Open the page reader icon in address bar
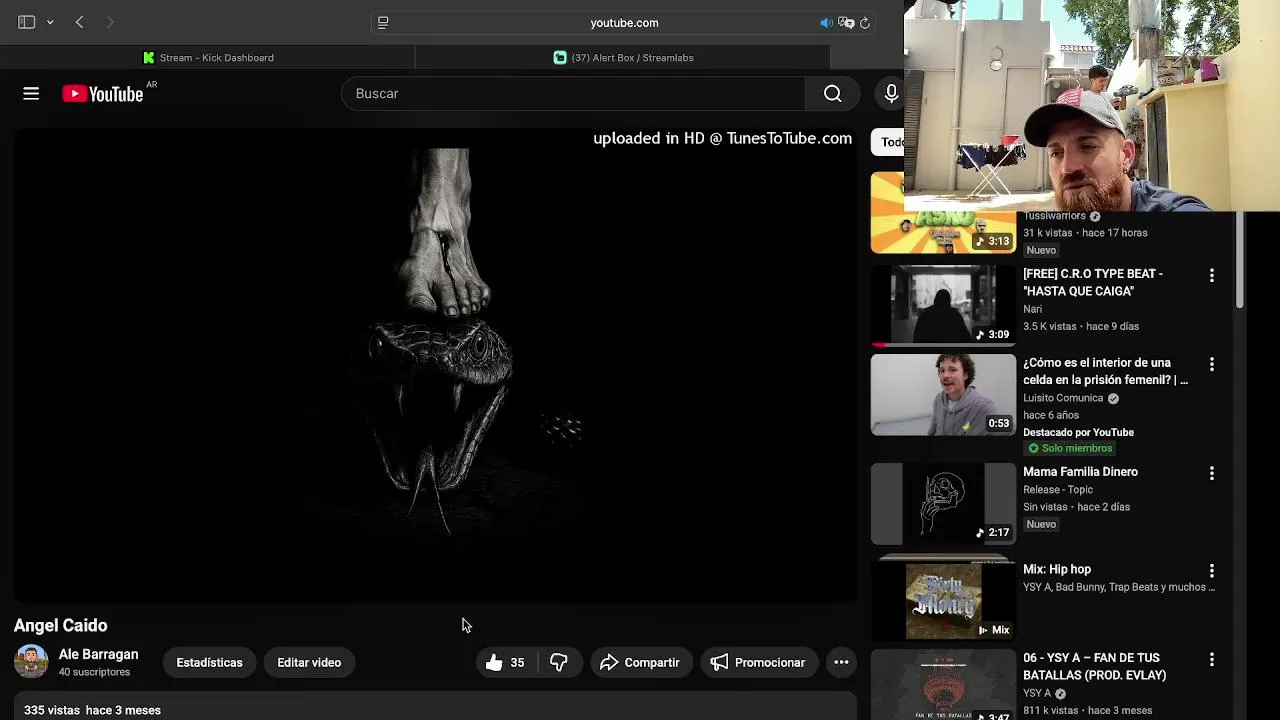This screenshot has width=1280, height=720. pyautogui.click(x=383, y=22)
